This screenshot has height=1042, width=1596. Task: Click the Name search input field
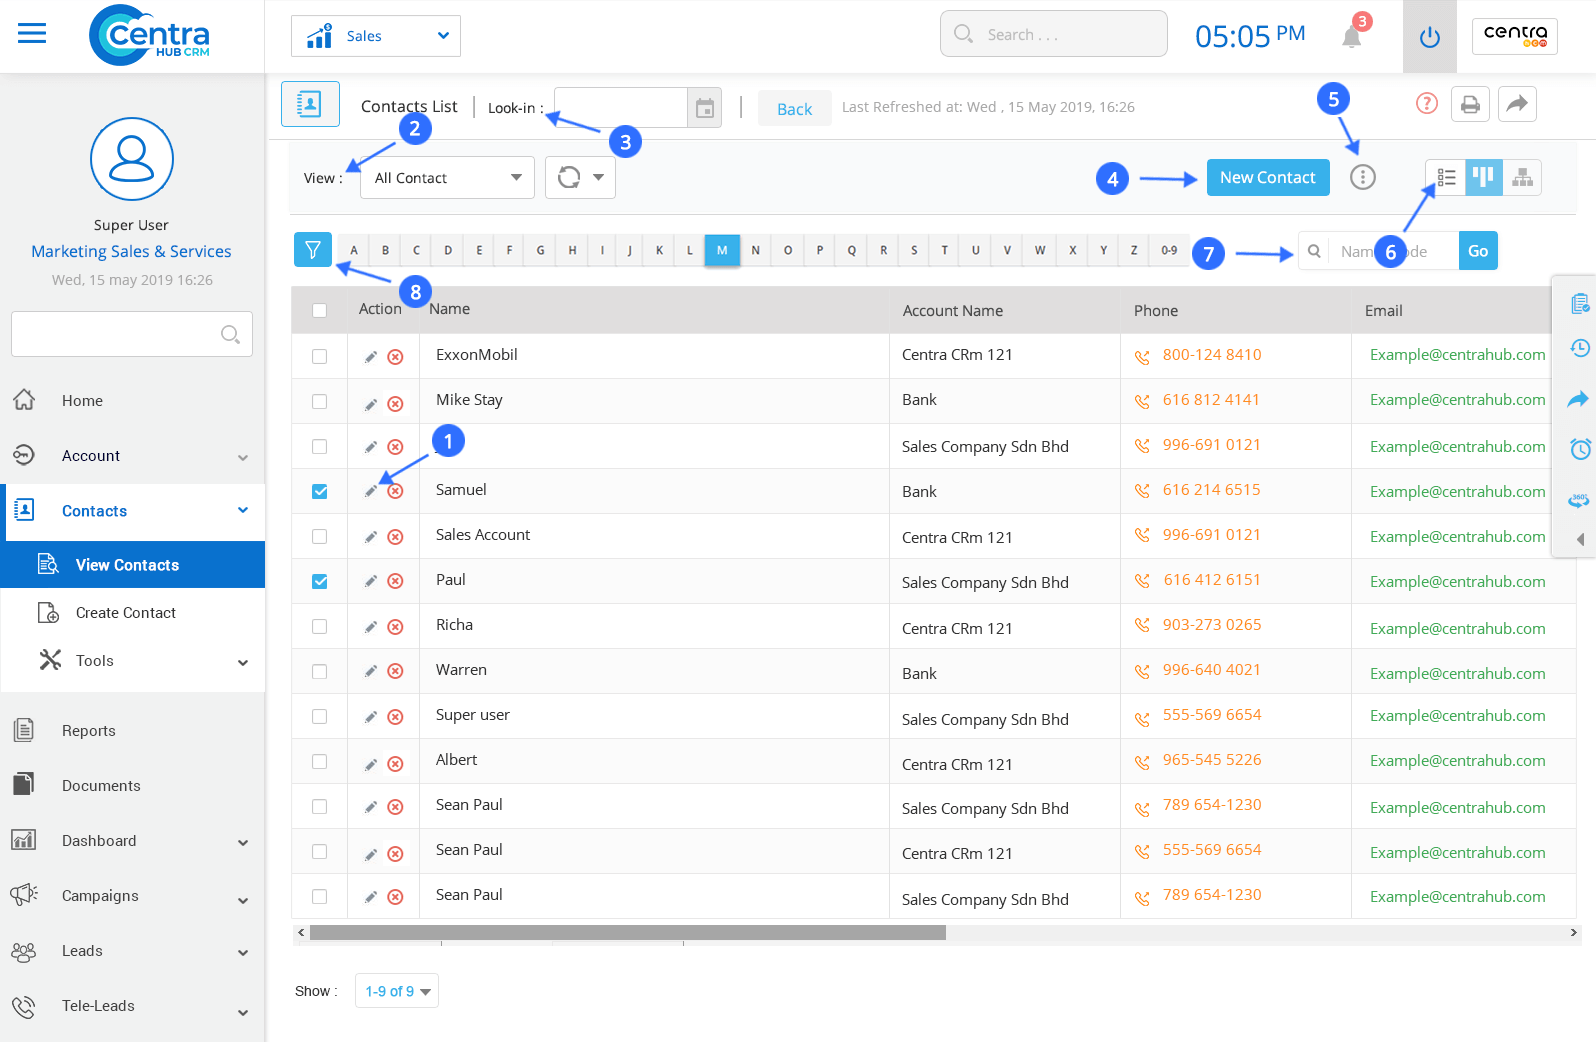(1395, 251)
